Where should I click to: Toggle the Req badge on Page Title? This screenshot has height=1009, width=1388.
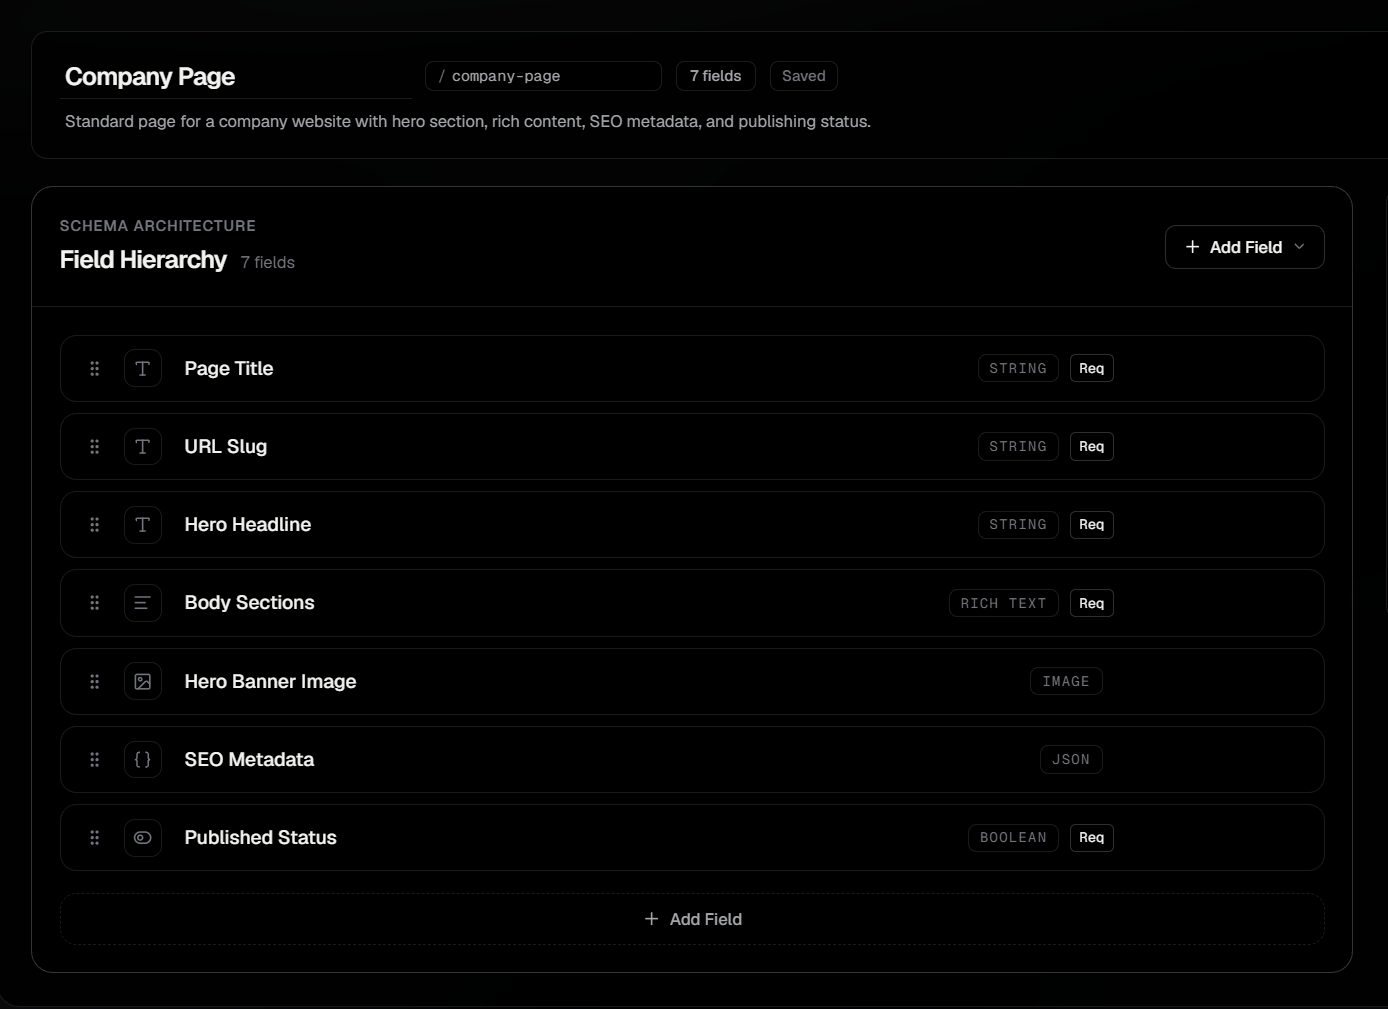click(1092, 369)
